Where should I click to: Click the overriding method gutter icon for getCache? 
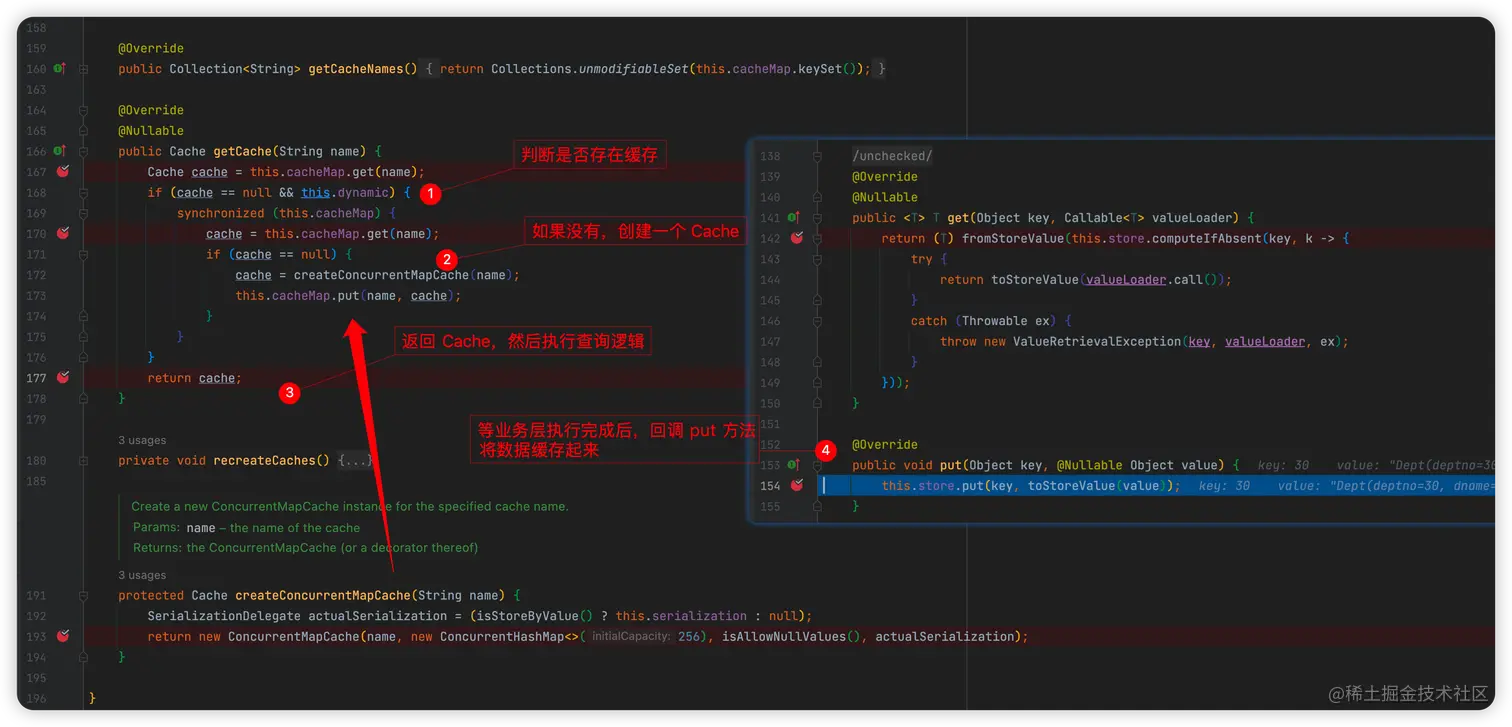[59, 151]
